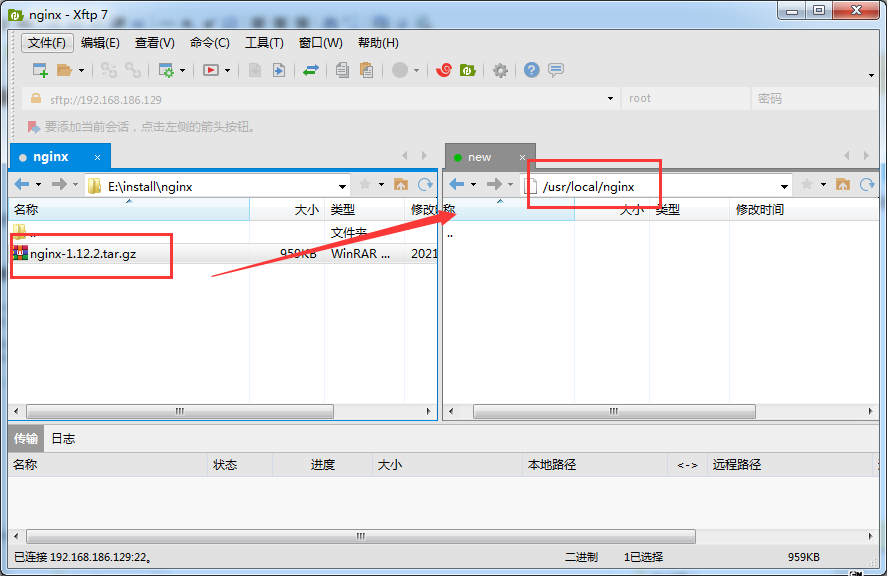Switch to the 日志 log tab
Image resolution: width=887 pixels, height=576 pixels.
coord(63,439)
